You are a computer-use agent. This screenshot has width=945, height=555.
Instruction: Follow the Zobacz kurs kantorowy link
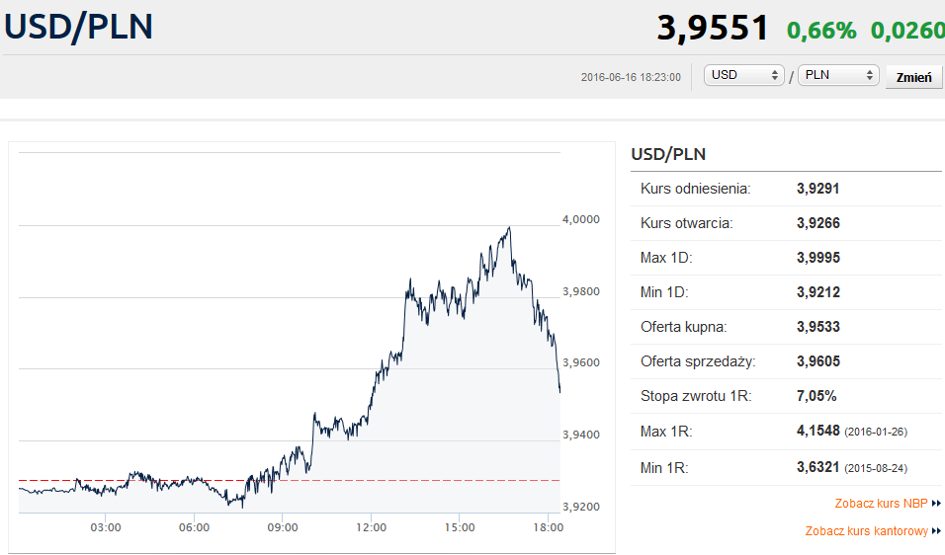[866, 531]
